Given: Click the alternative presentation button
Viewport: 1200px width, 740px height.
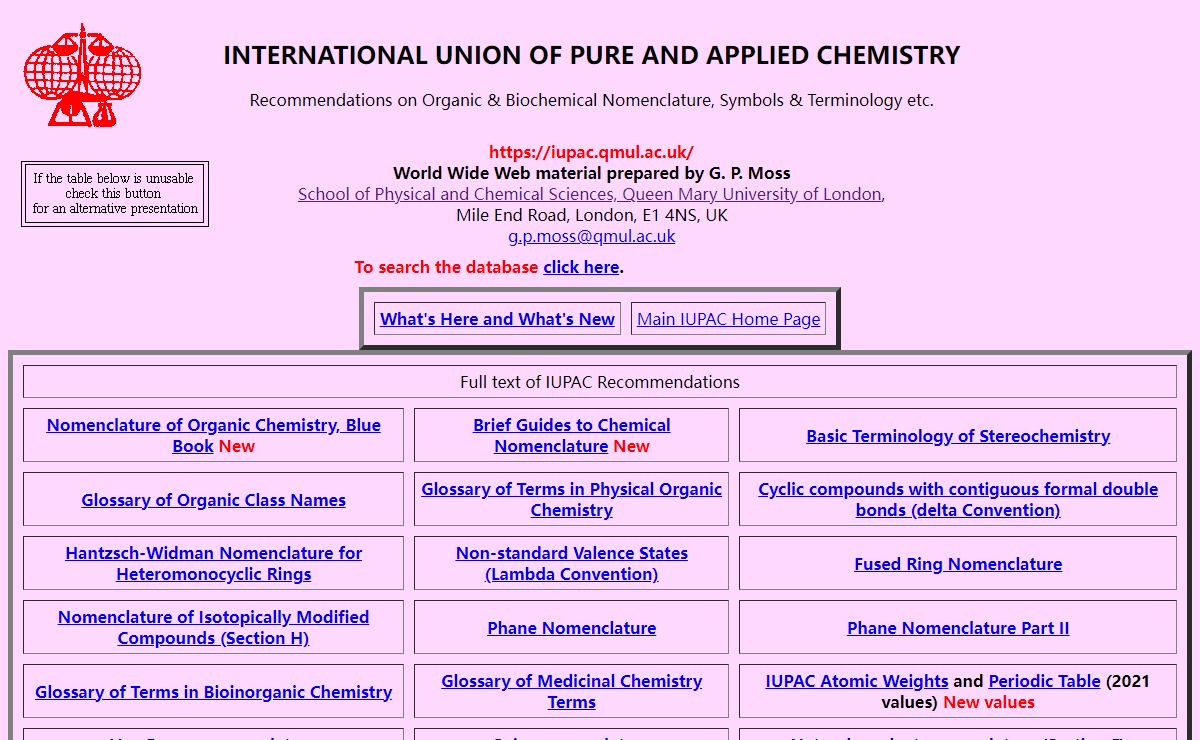Looking at the screenshot, I should point(115,194).
